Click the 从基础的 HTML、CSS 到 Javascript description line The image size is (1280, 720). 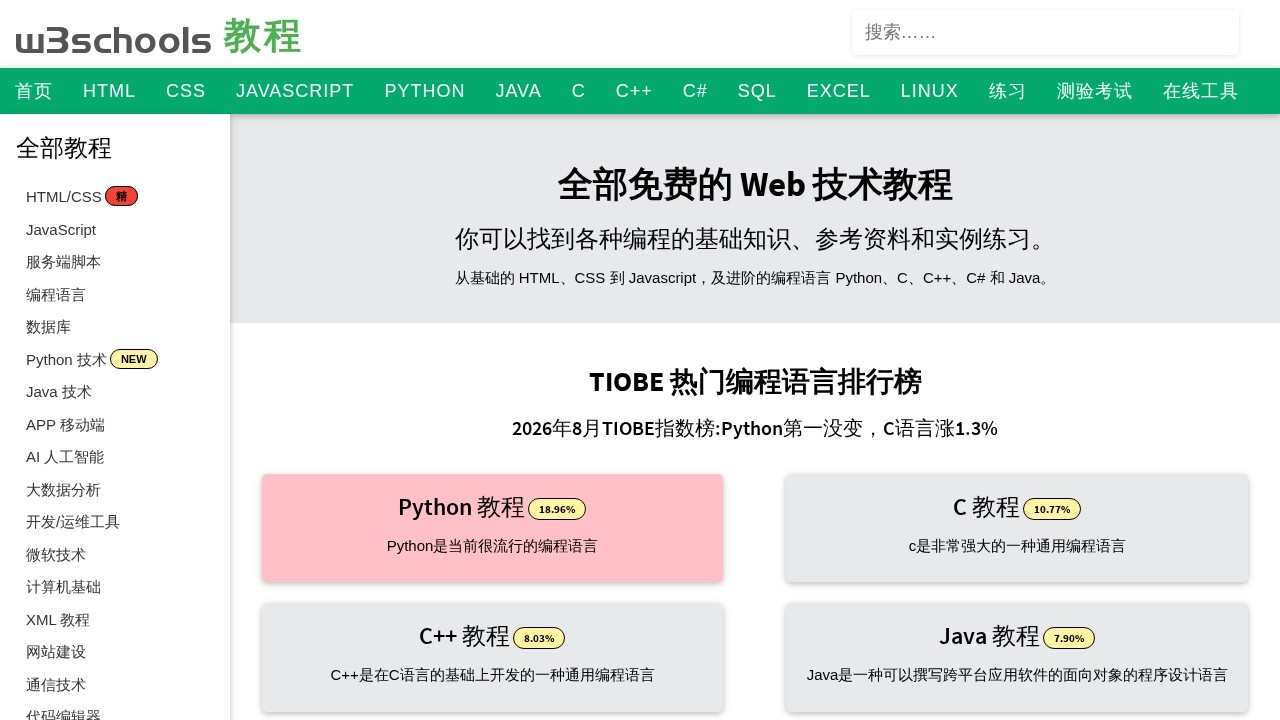point(755,278)
